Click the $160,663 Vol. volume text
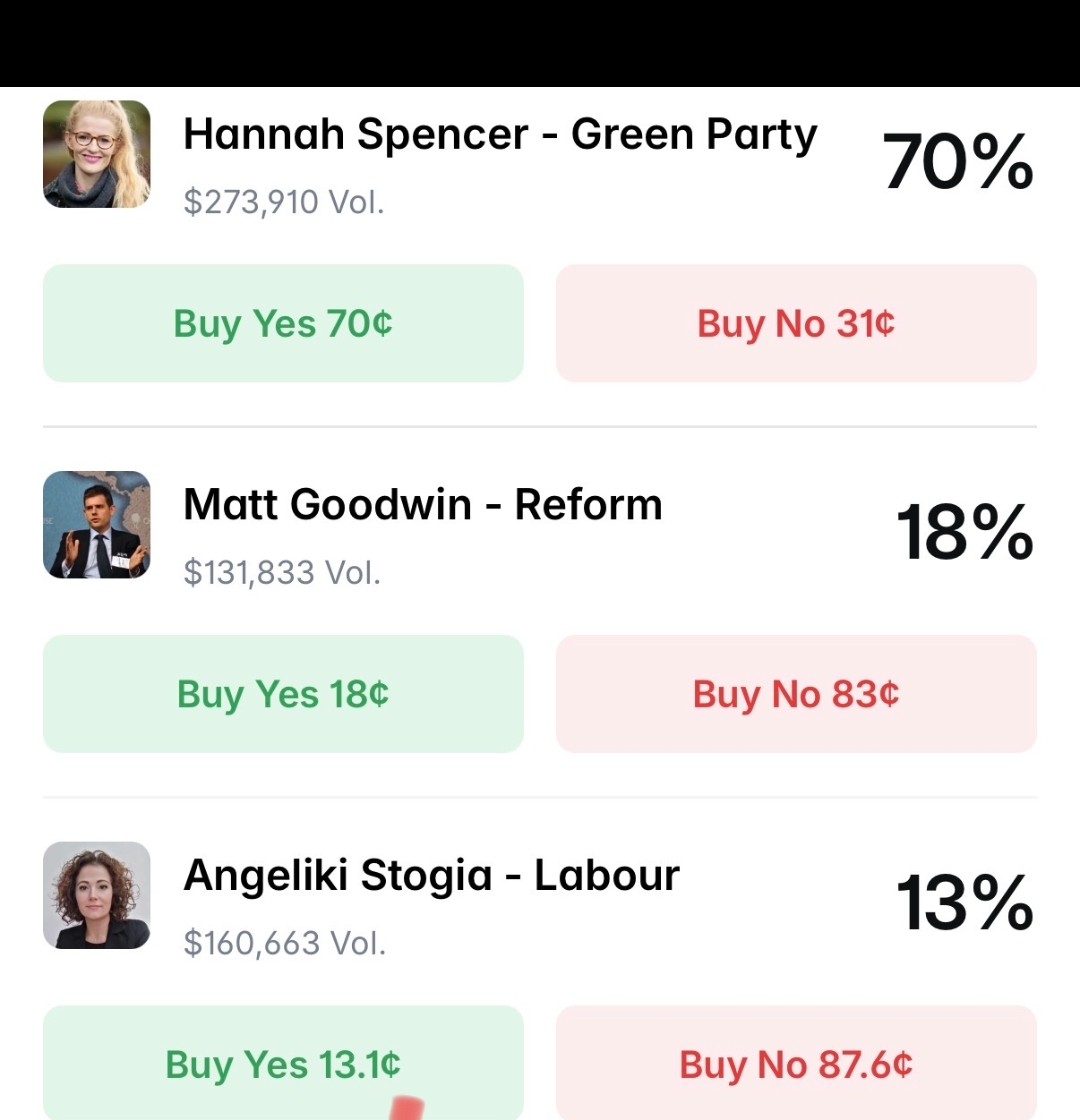 click(x=284, y=942)
